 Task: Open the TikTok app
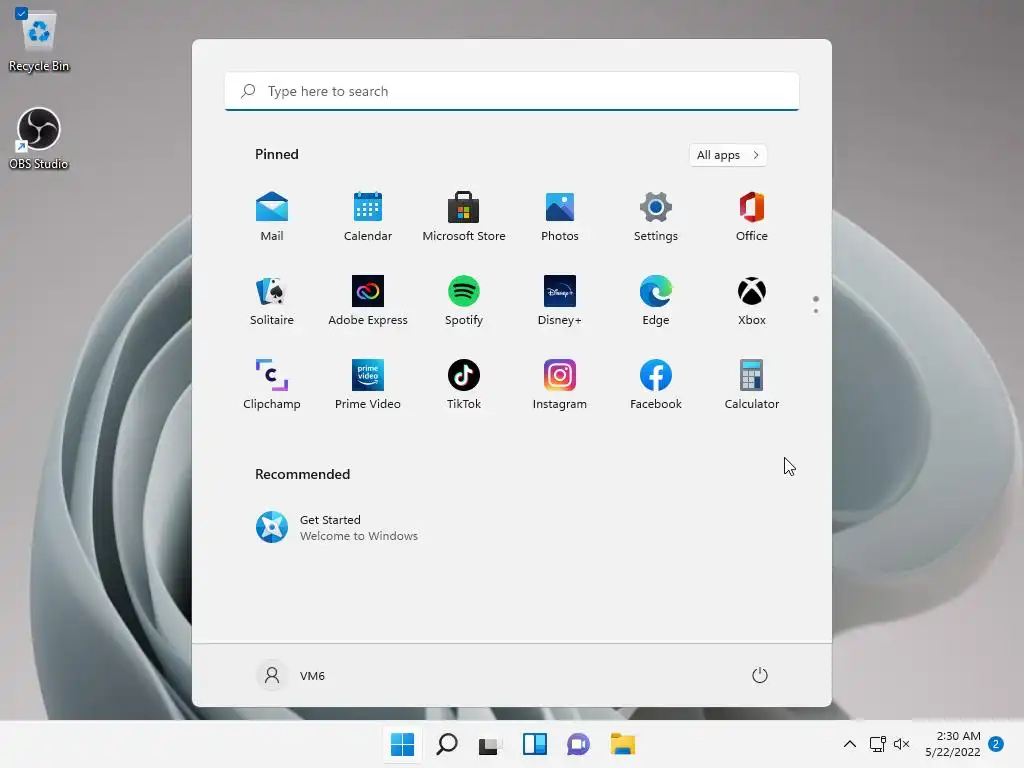click(464, 385)
